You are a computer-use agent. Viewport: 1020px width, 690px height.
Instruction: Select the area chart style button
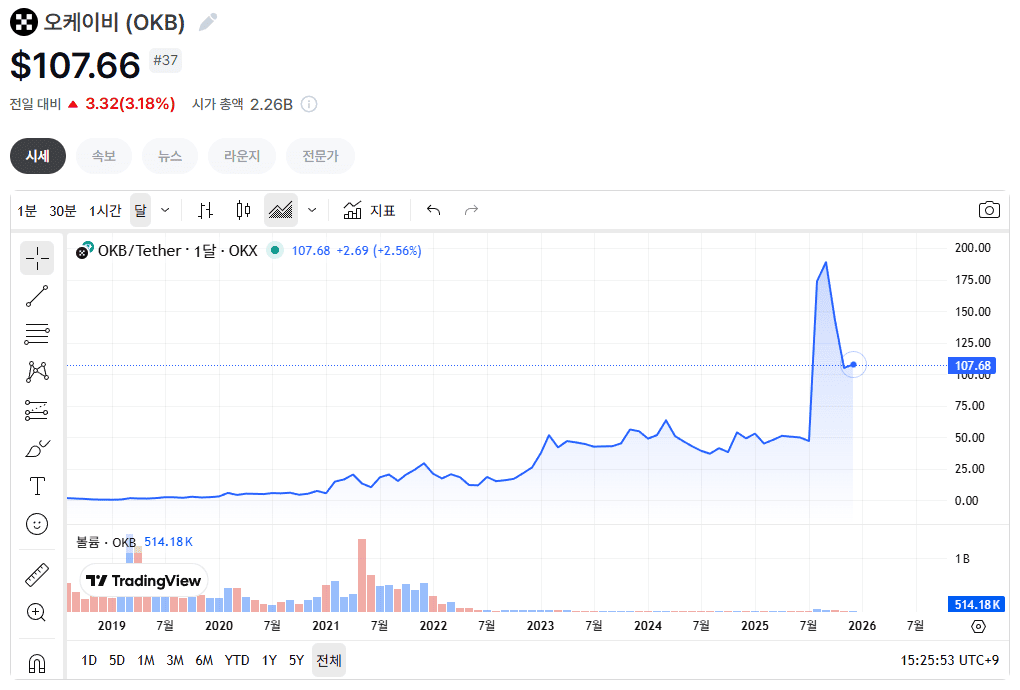coord(281,210)
